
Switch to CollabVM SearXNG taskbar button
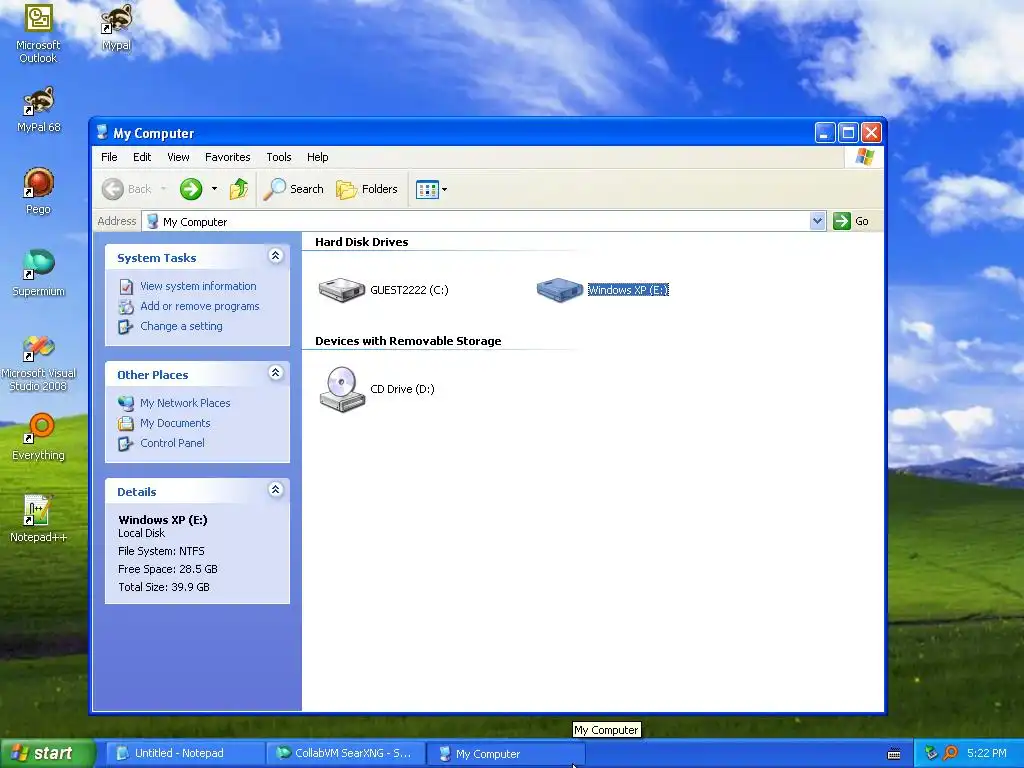[x=345, y=754]
